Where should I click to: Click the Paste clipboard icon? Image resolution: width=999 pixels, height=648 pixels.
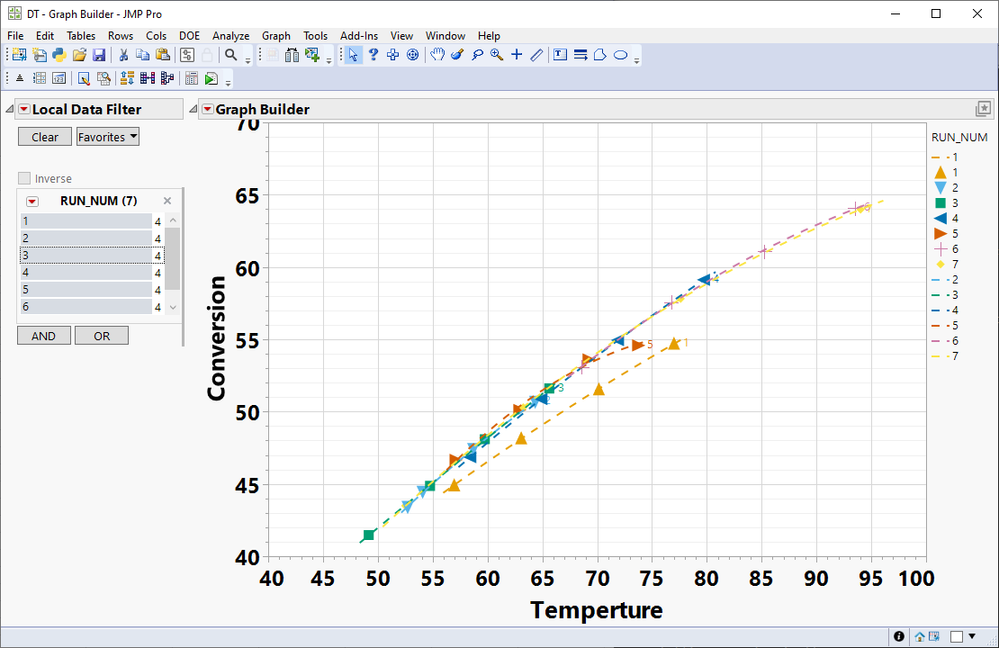click(x=163, y=55)
